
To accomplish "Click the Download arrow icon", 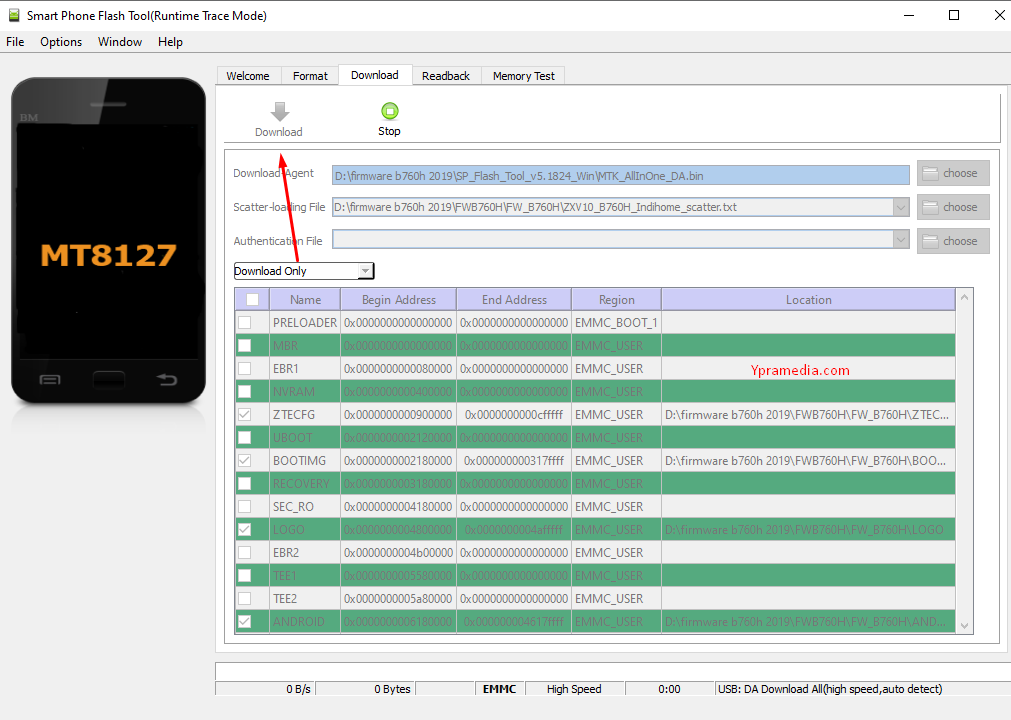I will (279, 111).
